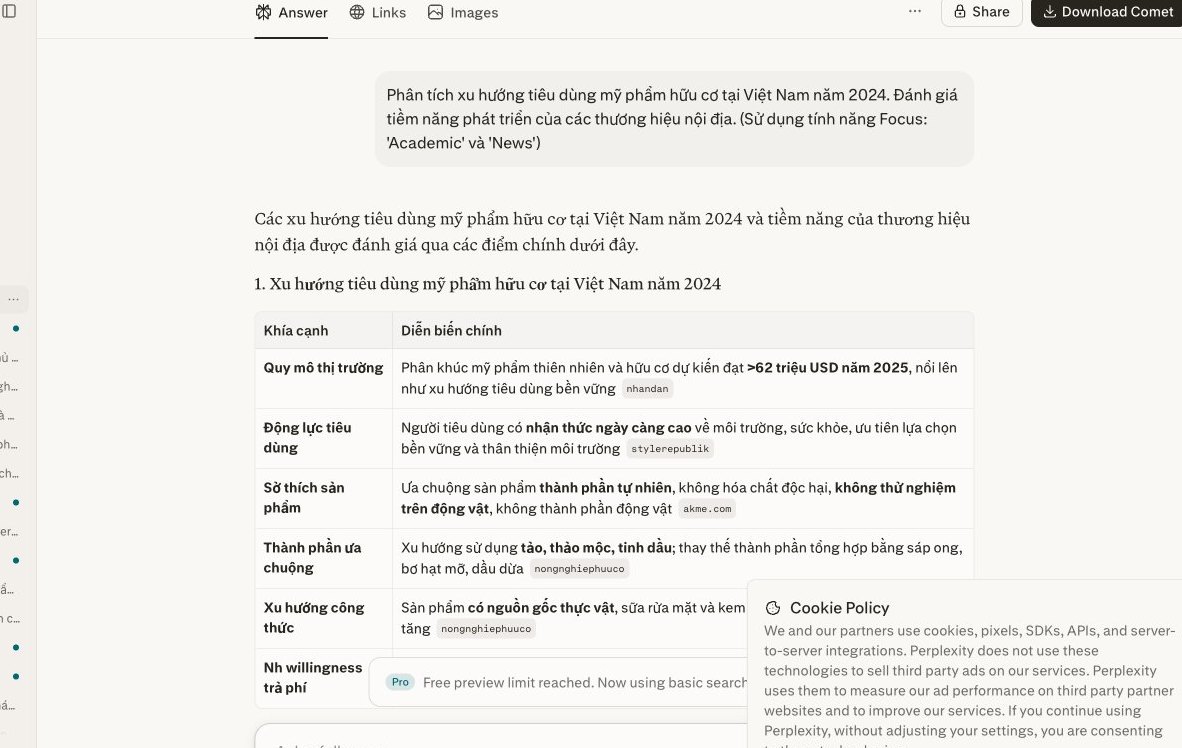Click the follow-up input box at bottom
The width and height of the screenshot is (1182, 748).
tap(501, 737)
